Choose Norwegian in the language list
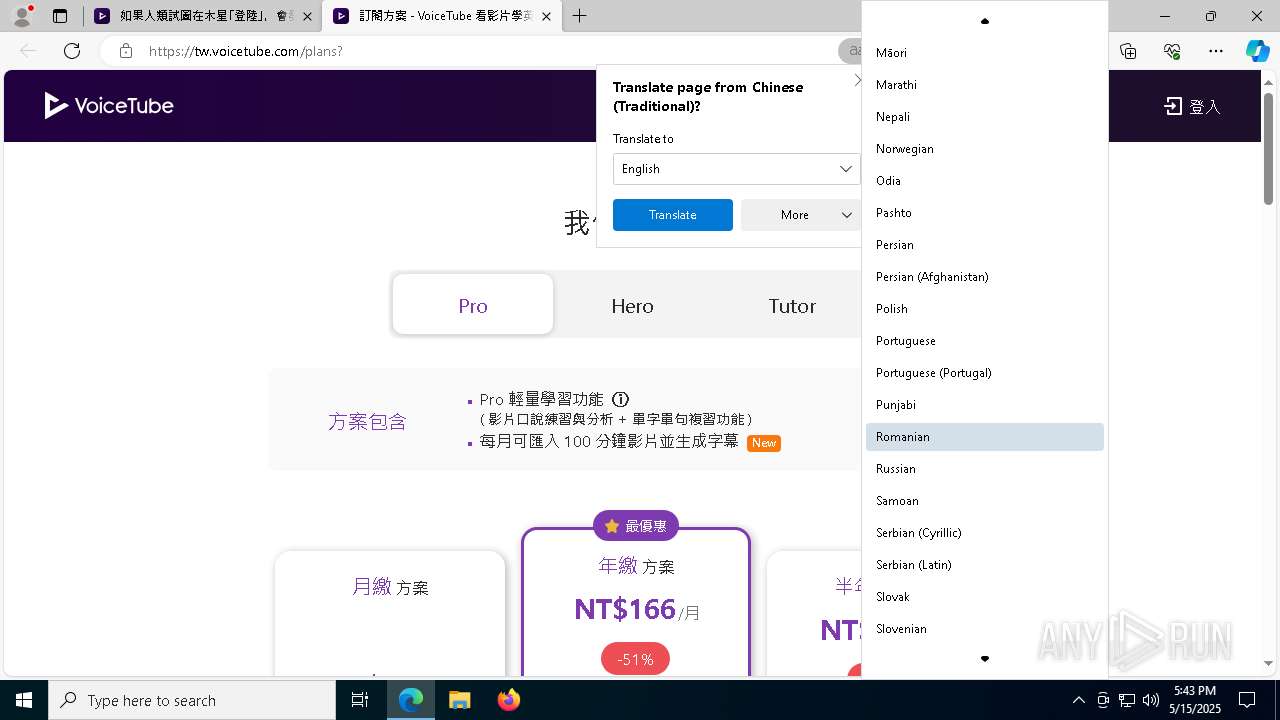This screenshot has height=720, width=1280. [985, 149]
